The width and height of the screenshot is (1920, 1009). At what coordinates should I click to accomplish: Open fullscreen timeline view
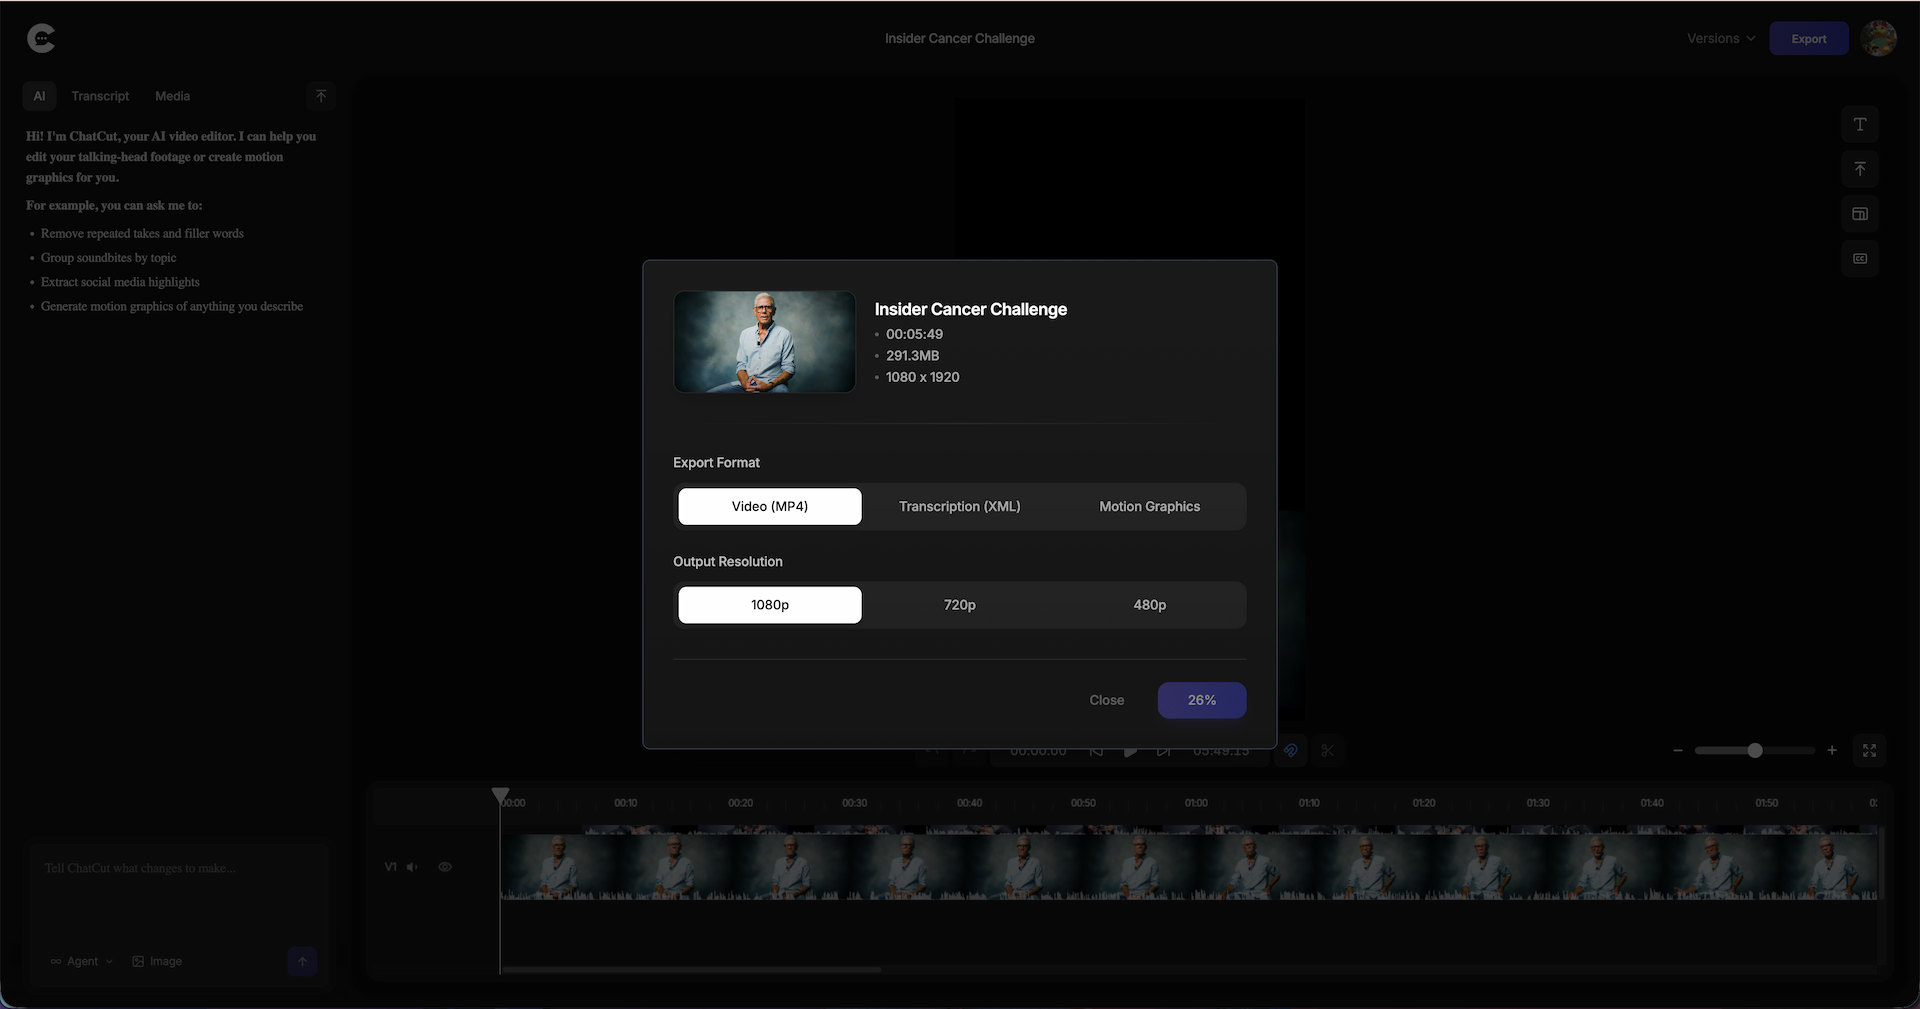(x=1870, y=750)
